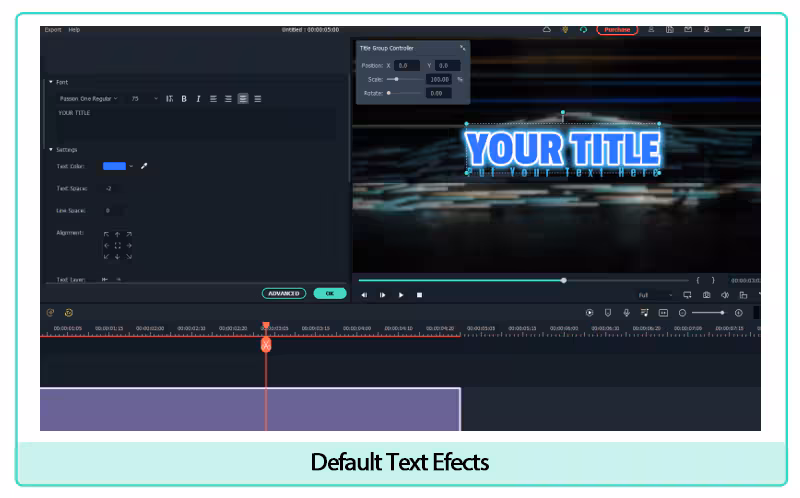
Task: Align title to top-left corner
Action: coord(106,234)
